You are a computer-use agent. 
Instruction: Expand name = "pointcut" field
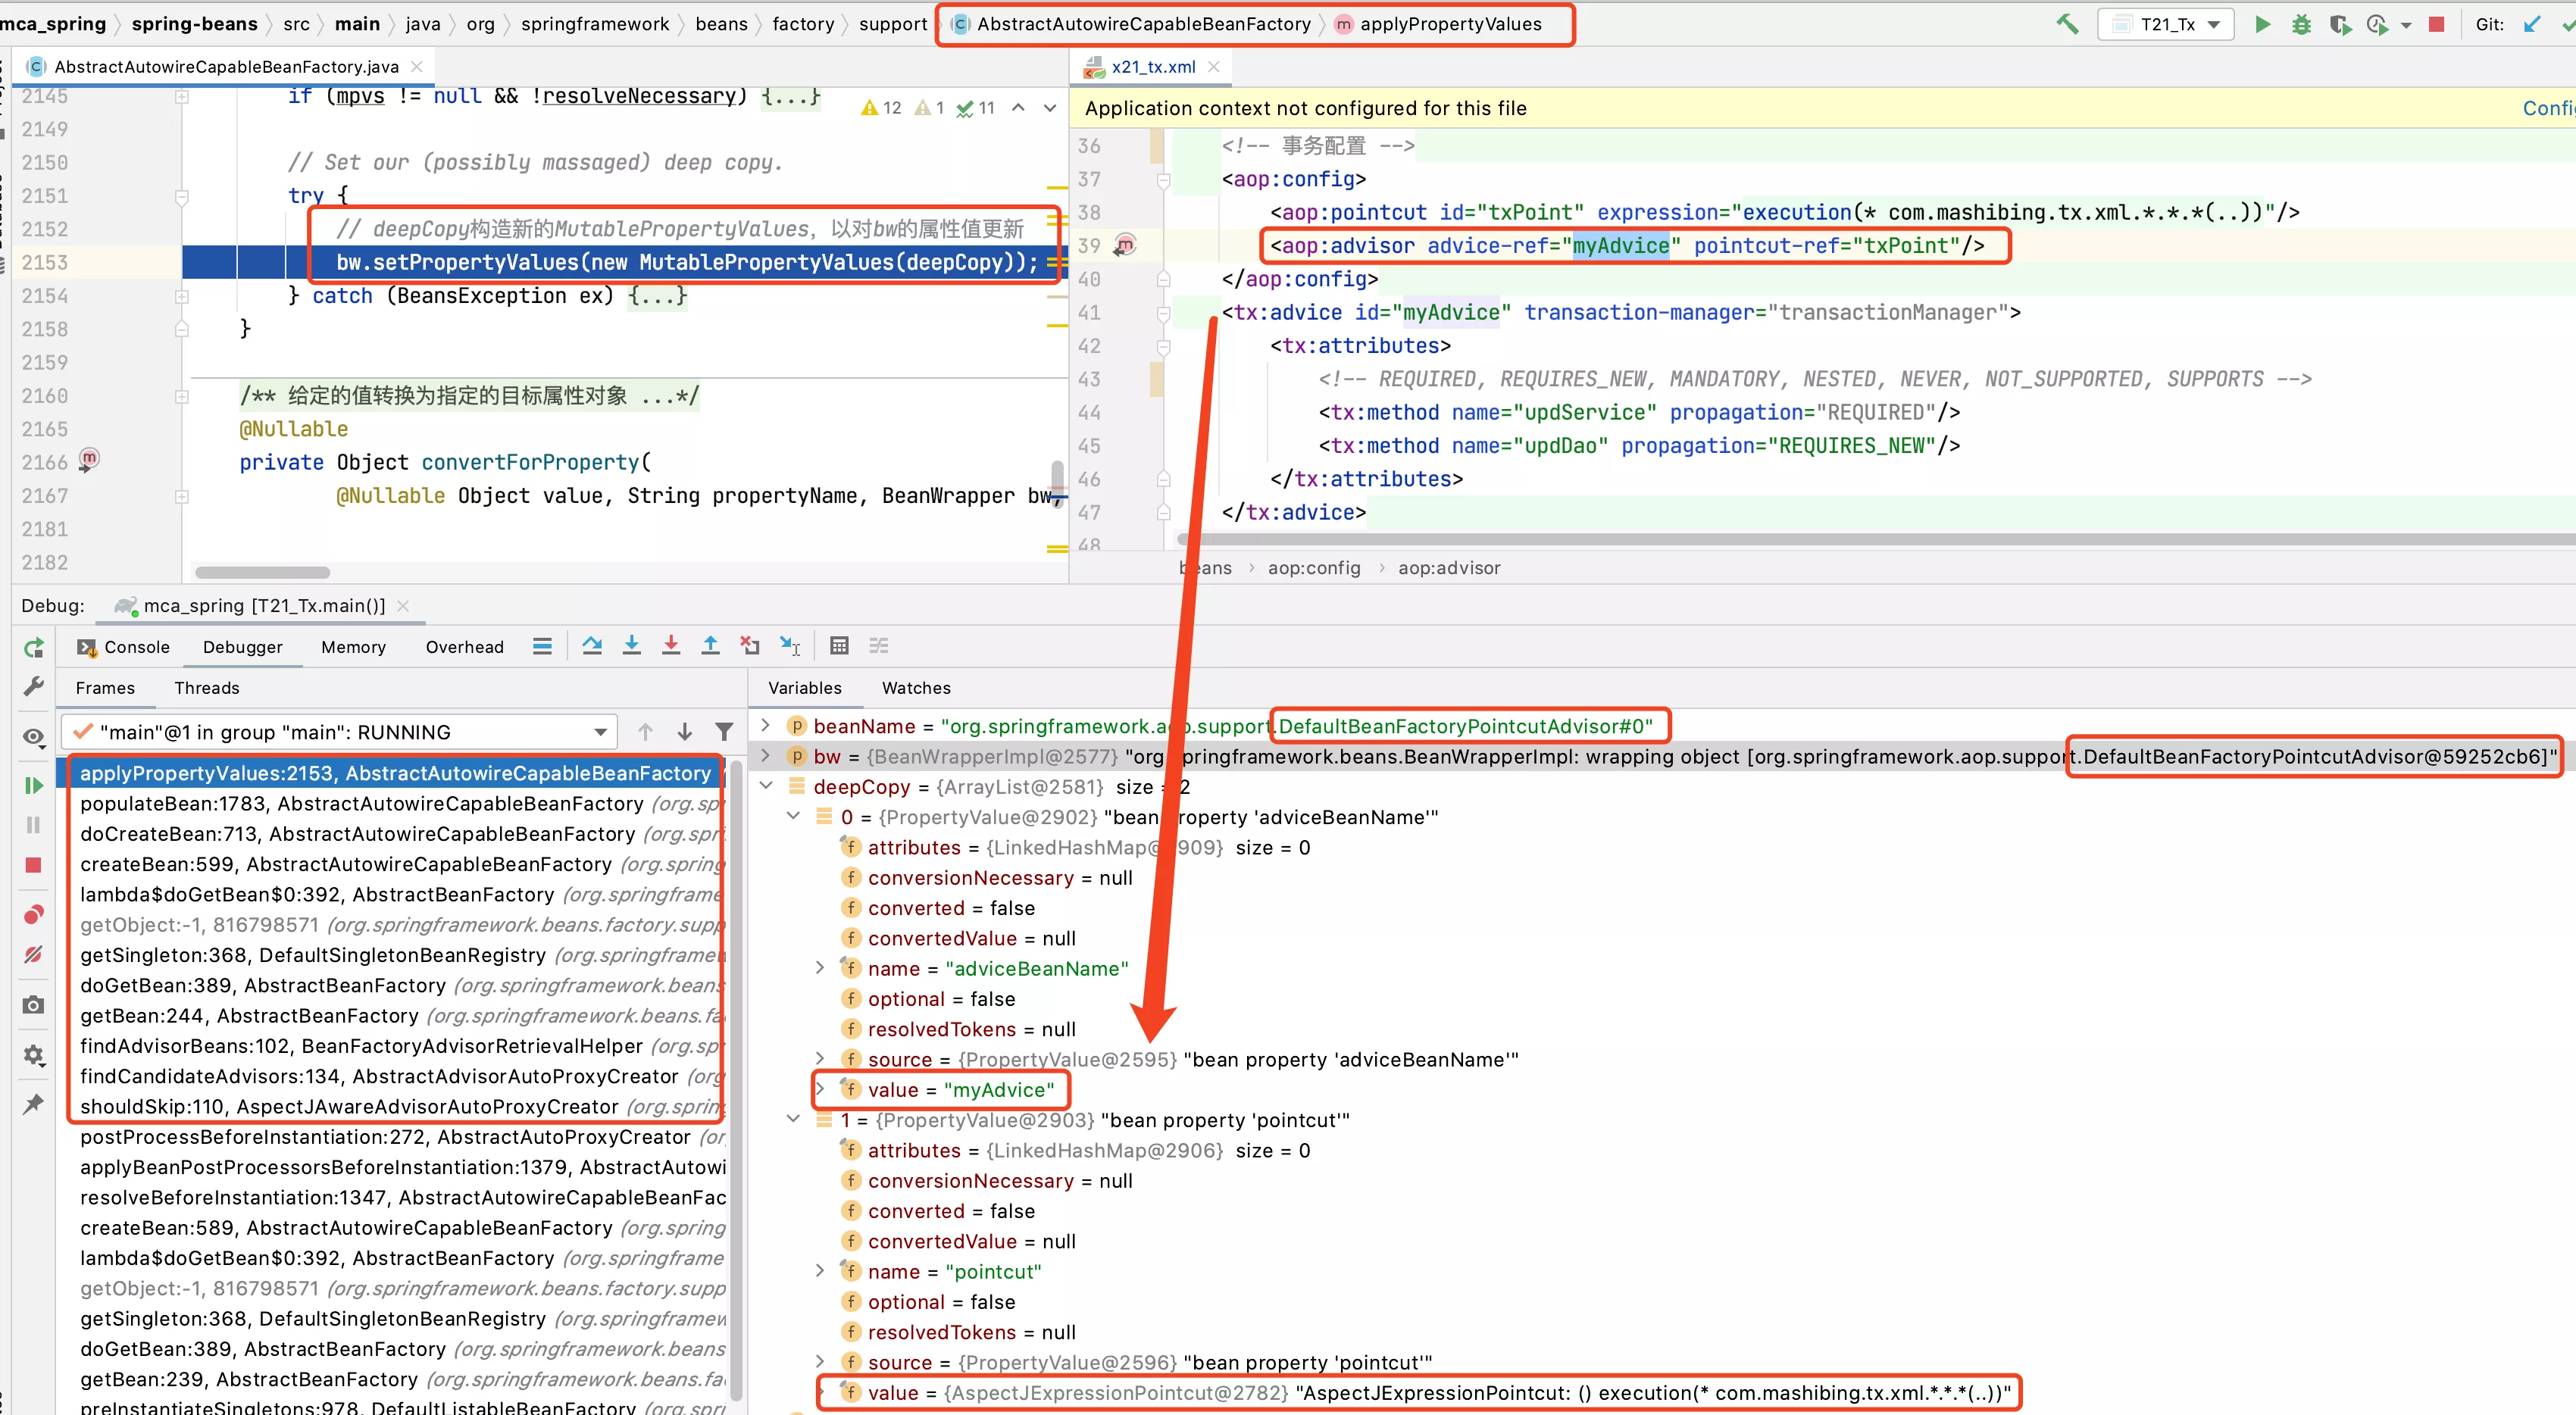tap(820, 1271)
